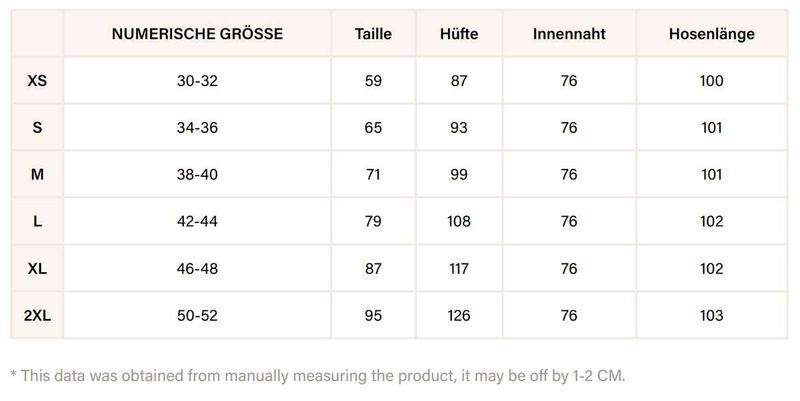Click the Hüfte column header
The height and width of the screenshot is (401, 800).
point(459,34)
